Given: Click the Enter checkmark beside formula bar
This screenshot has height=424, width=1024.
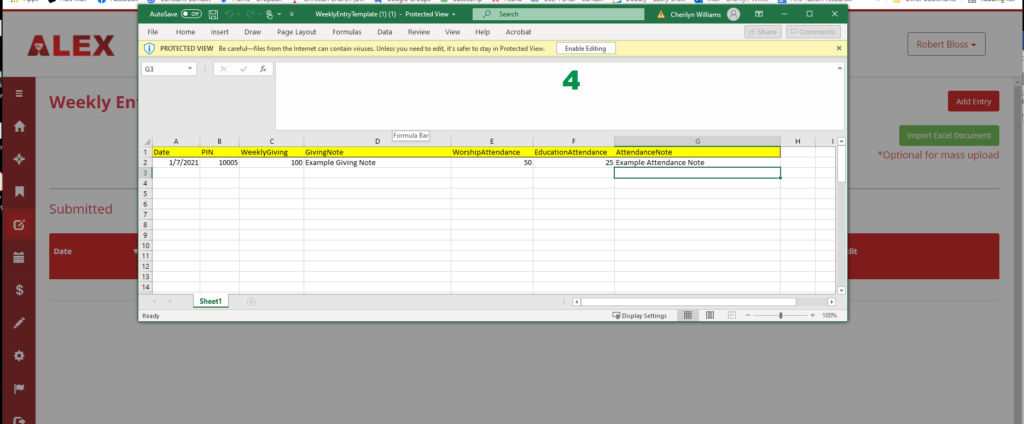Looking at the screenshot, I should click(x=244, y=69).
